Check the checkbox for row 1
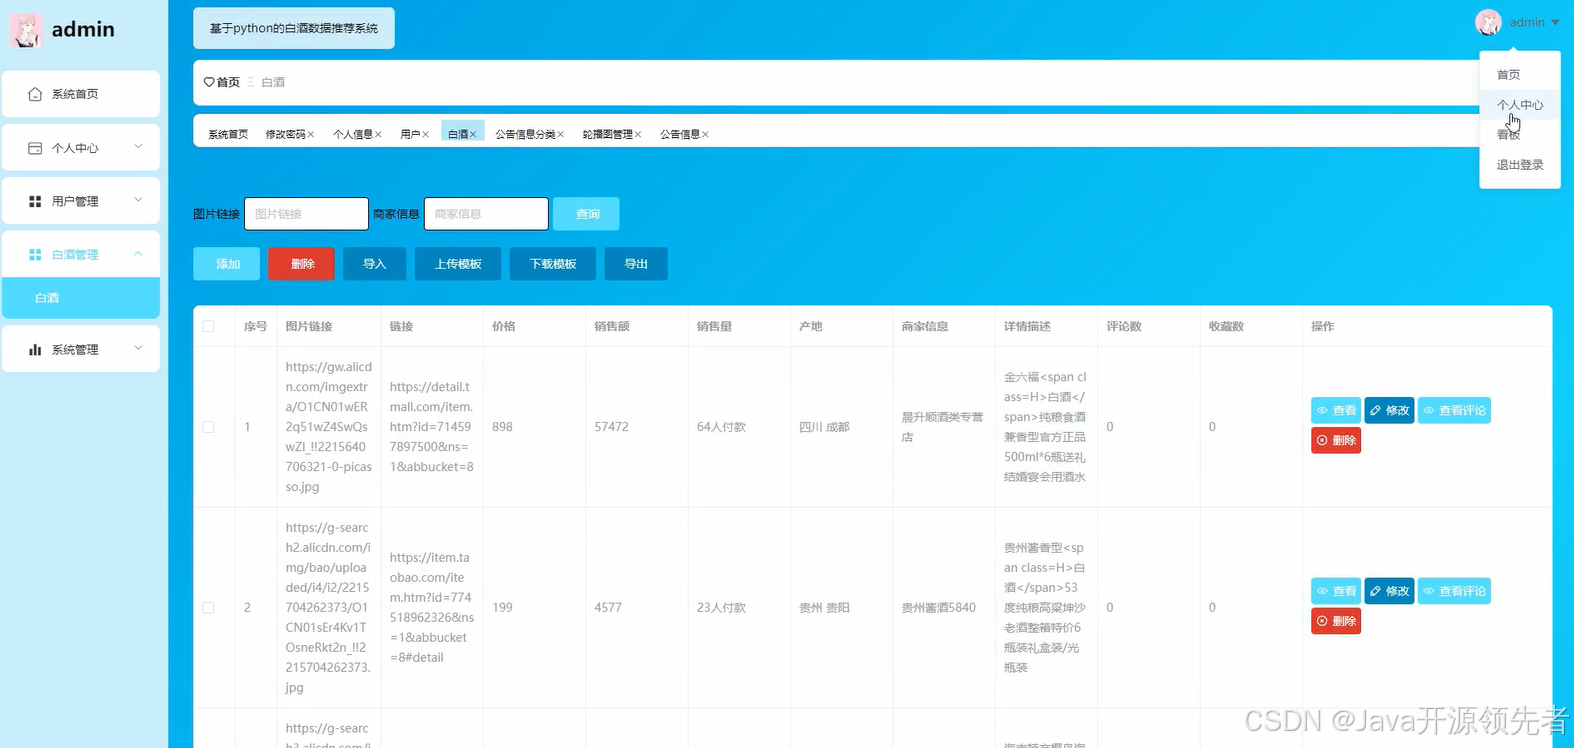1574x748 pixels. pyautogui.click(x=208, y=427)
